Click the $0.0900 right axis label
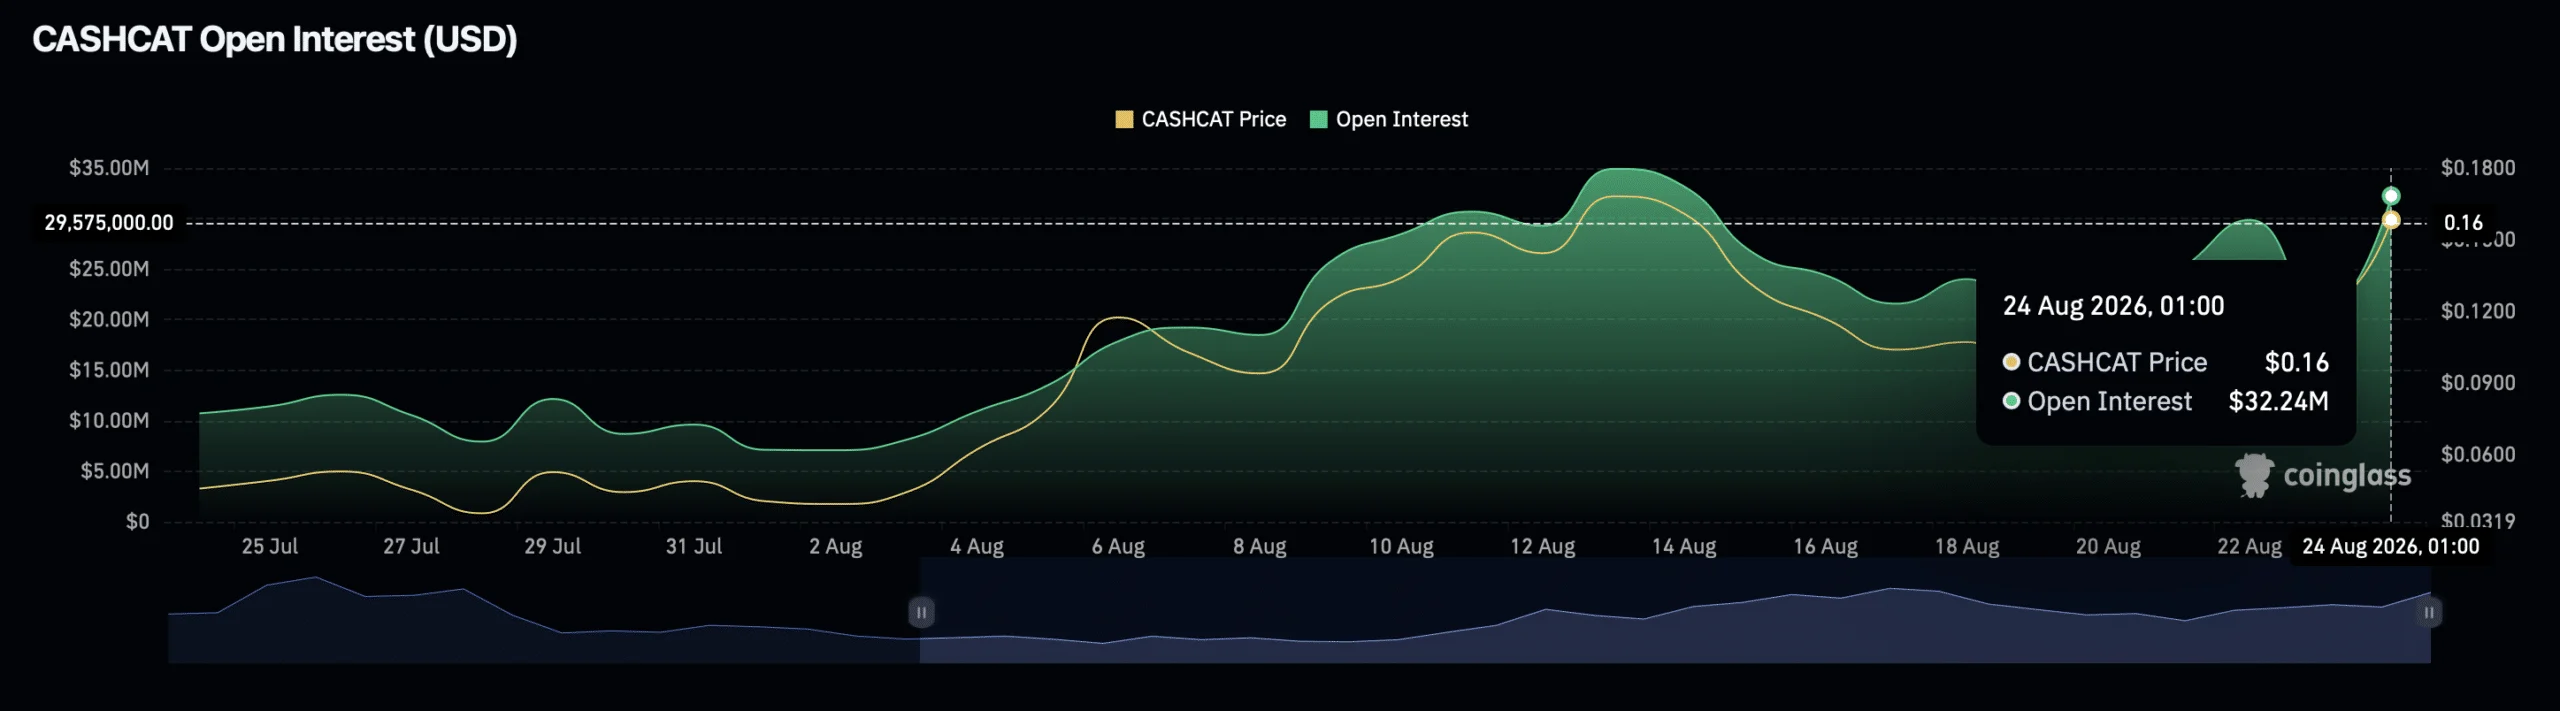The image size is (2560, 711). pos(2478,383)
